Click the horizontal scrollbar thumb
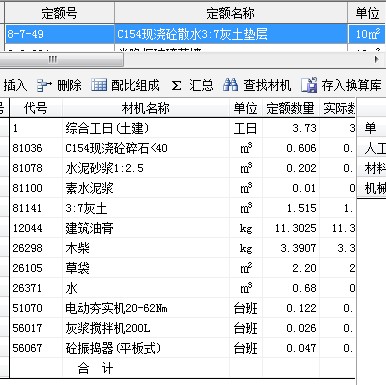The width and height of the screenshot is (386, 385). [x=62, y=60]
